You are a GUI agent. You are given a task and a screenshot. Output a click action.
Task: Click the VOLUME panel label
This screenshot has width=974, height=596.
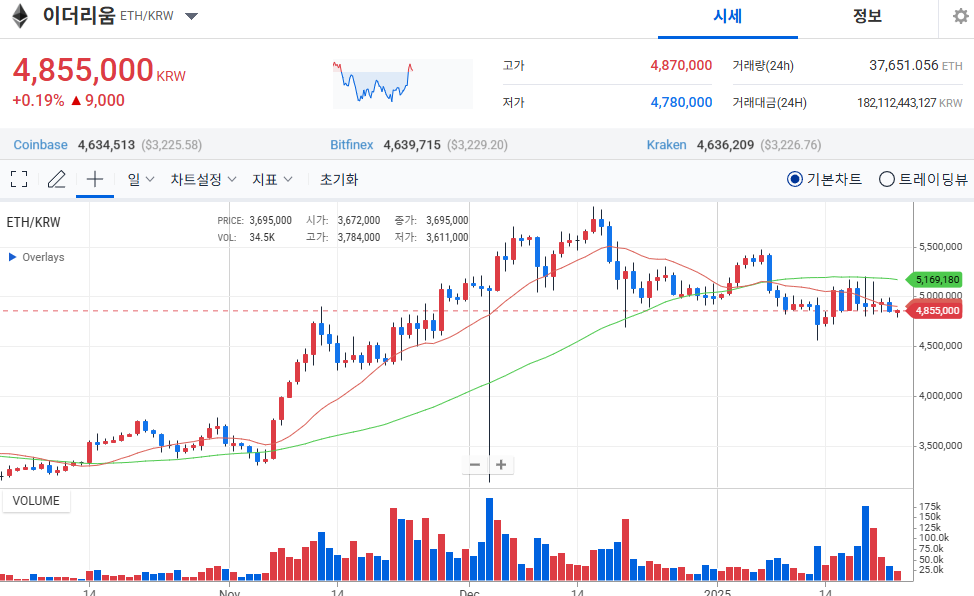tap(36, 501)
